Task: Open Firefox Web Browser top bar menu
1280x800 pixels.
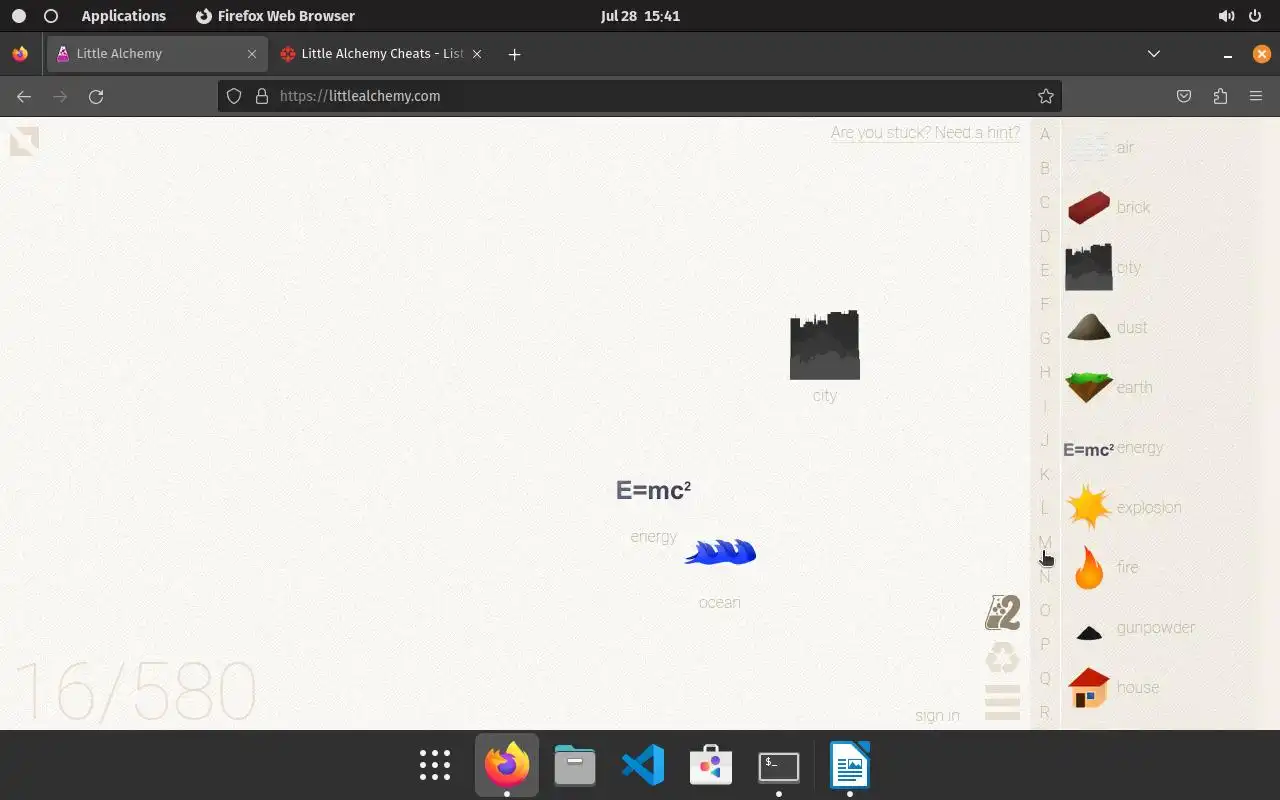Action: tap(275, 16)
